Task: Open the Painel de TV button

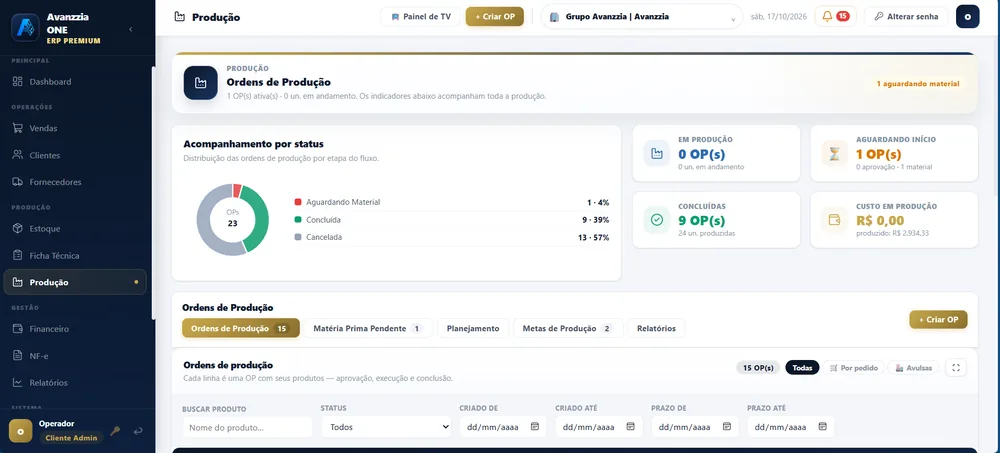Action: tap(421, 17)
